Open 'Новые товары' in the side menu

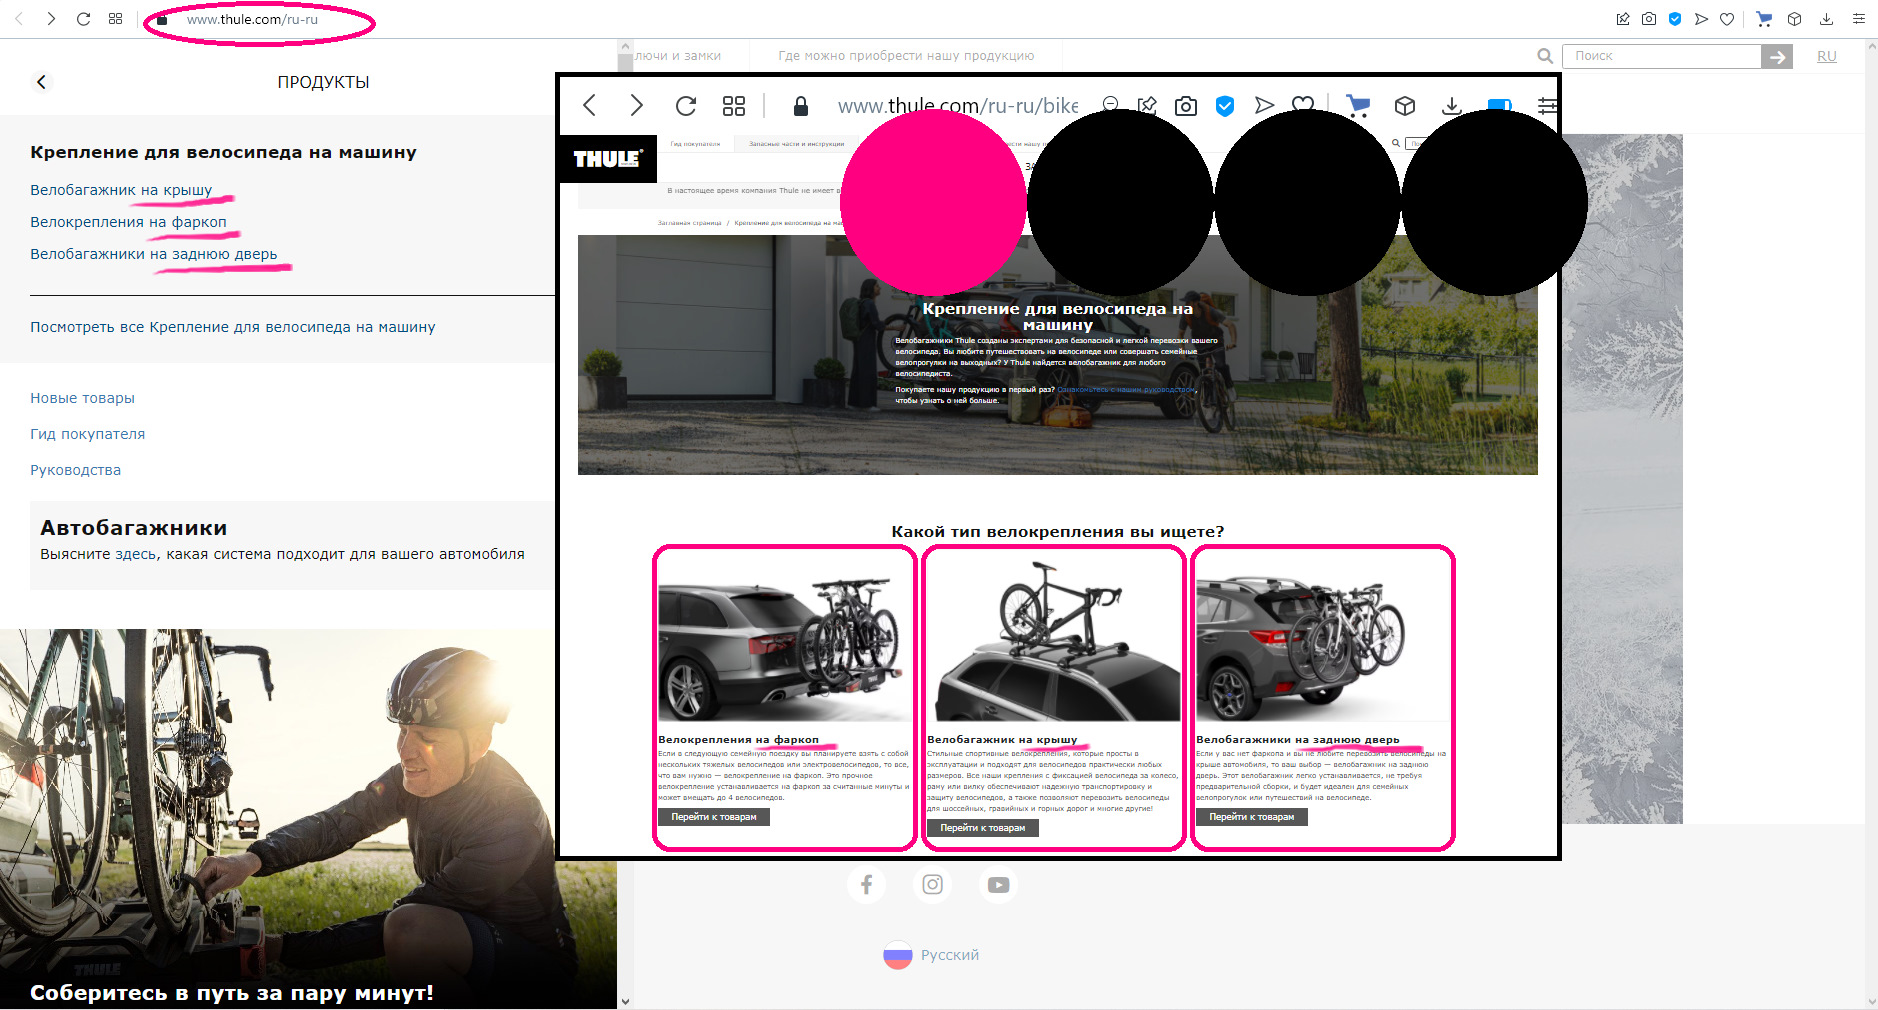(x=82, y=398)
